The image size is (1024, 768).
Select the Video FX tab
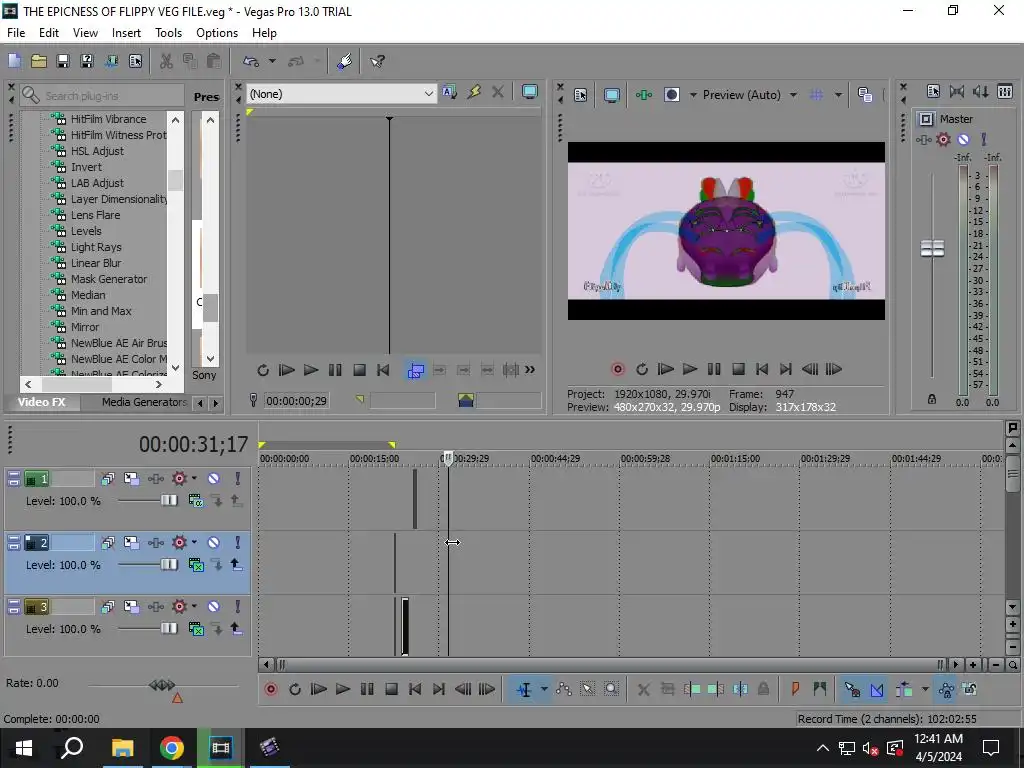(x=42, y=402)
